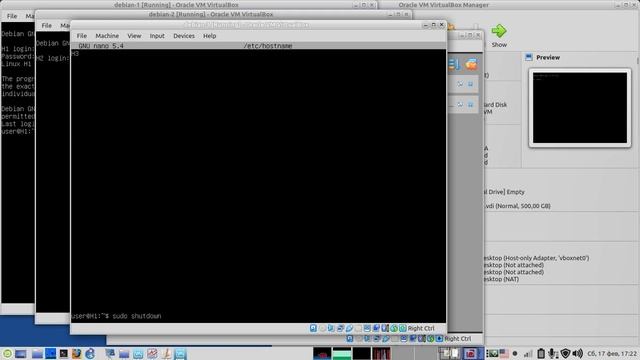Open the Devices menu

point(184,36)
